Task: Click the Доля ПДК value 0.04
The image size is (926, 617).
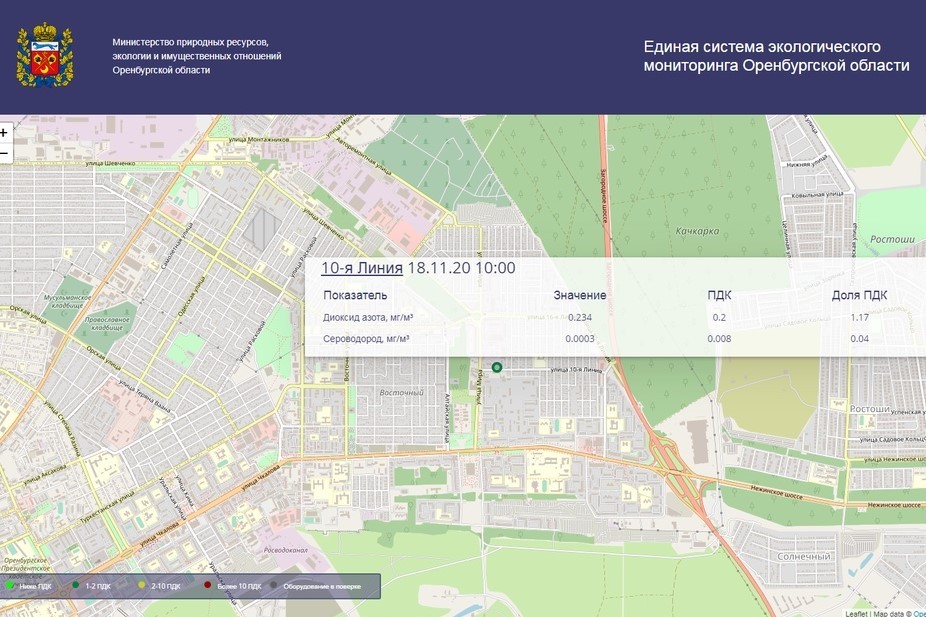Action: [x=859, y=339]
